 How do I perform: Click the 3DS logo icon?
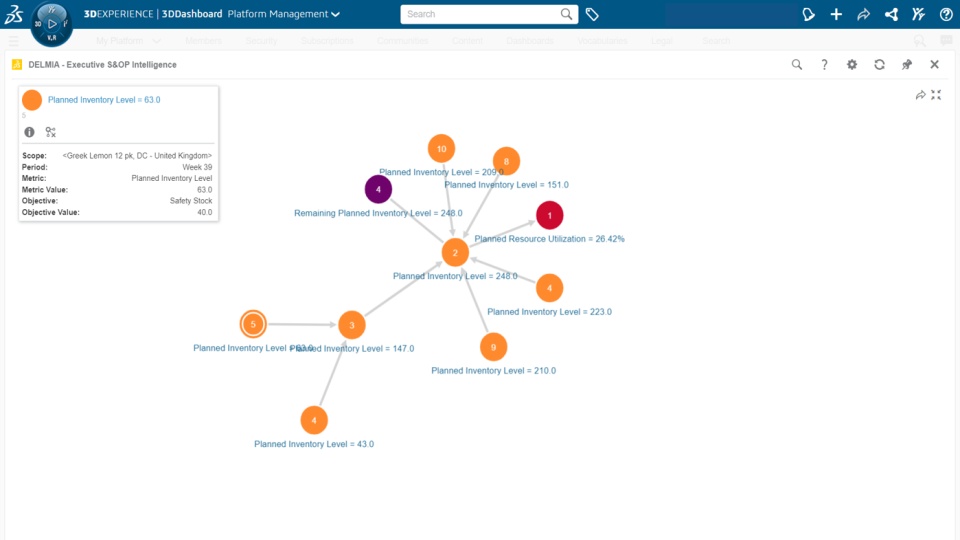click(13, 14)
